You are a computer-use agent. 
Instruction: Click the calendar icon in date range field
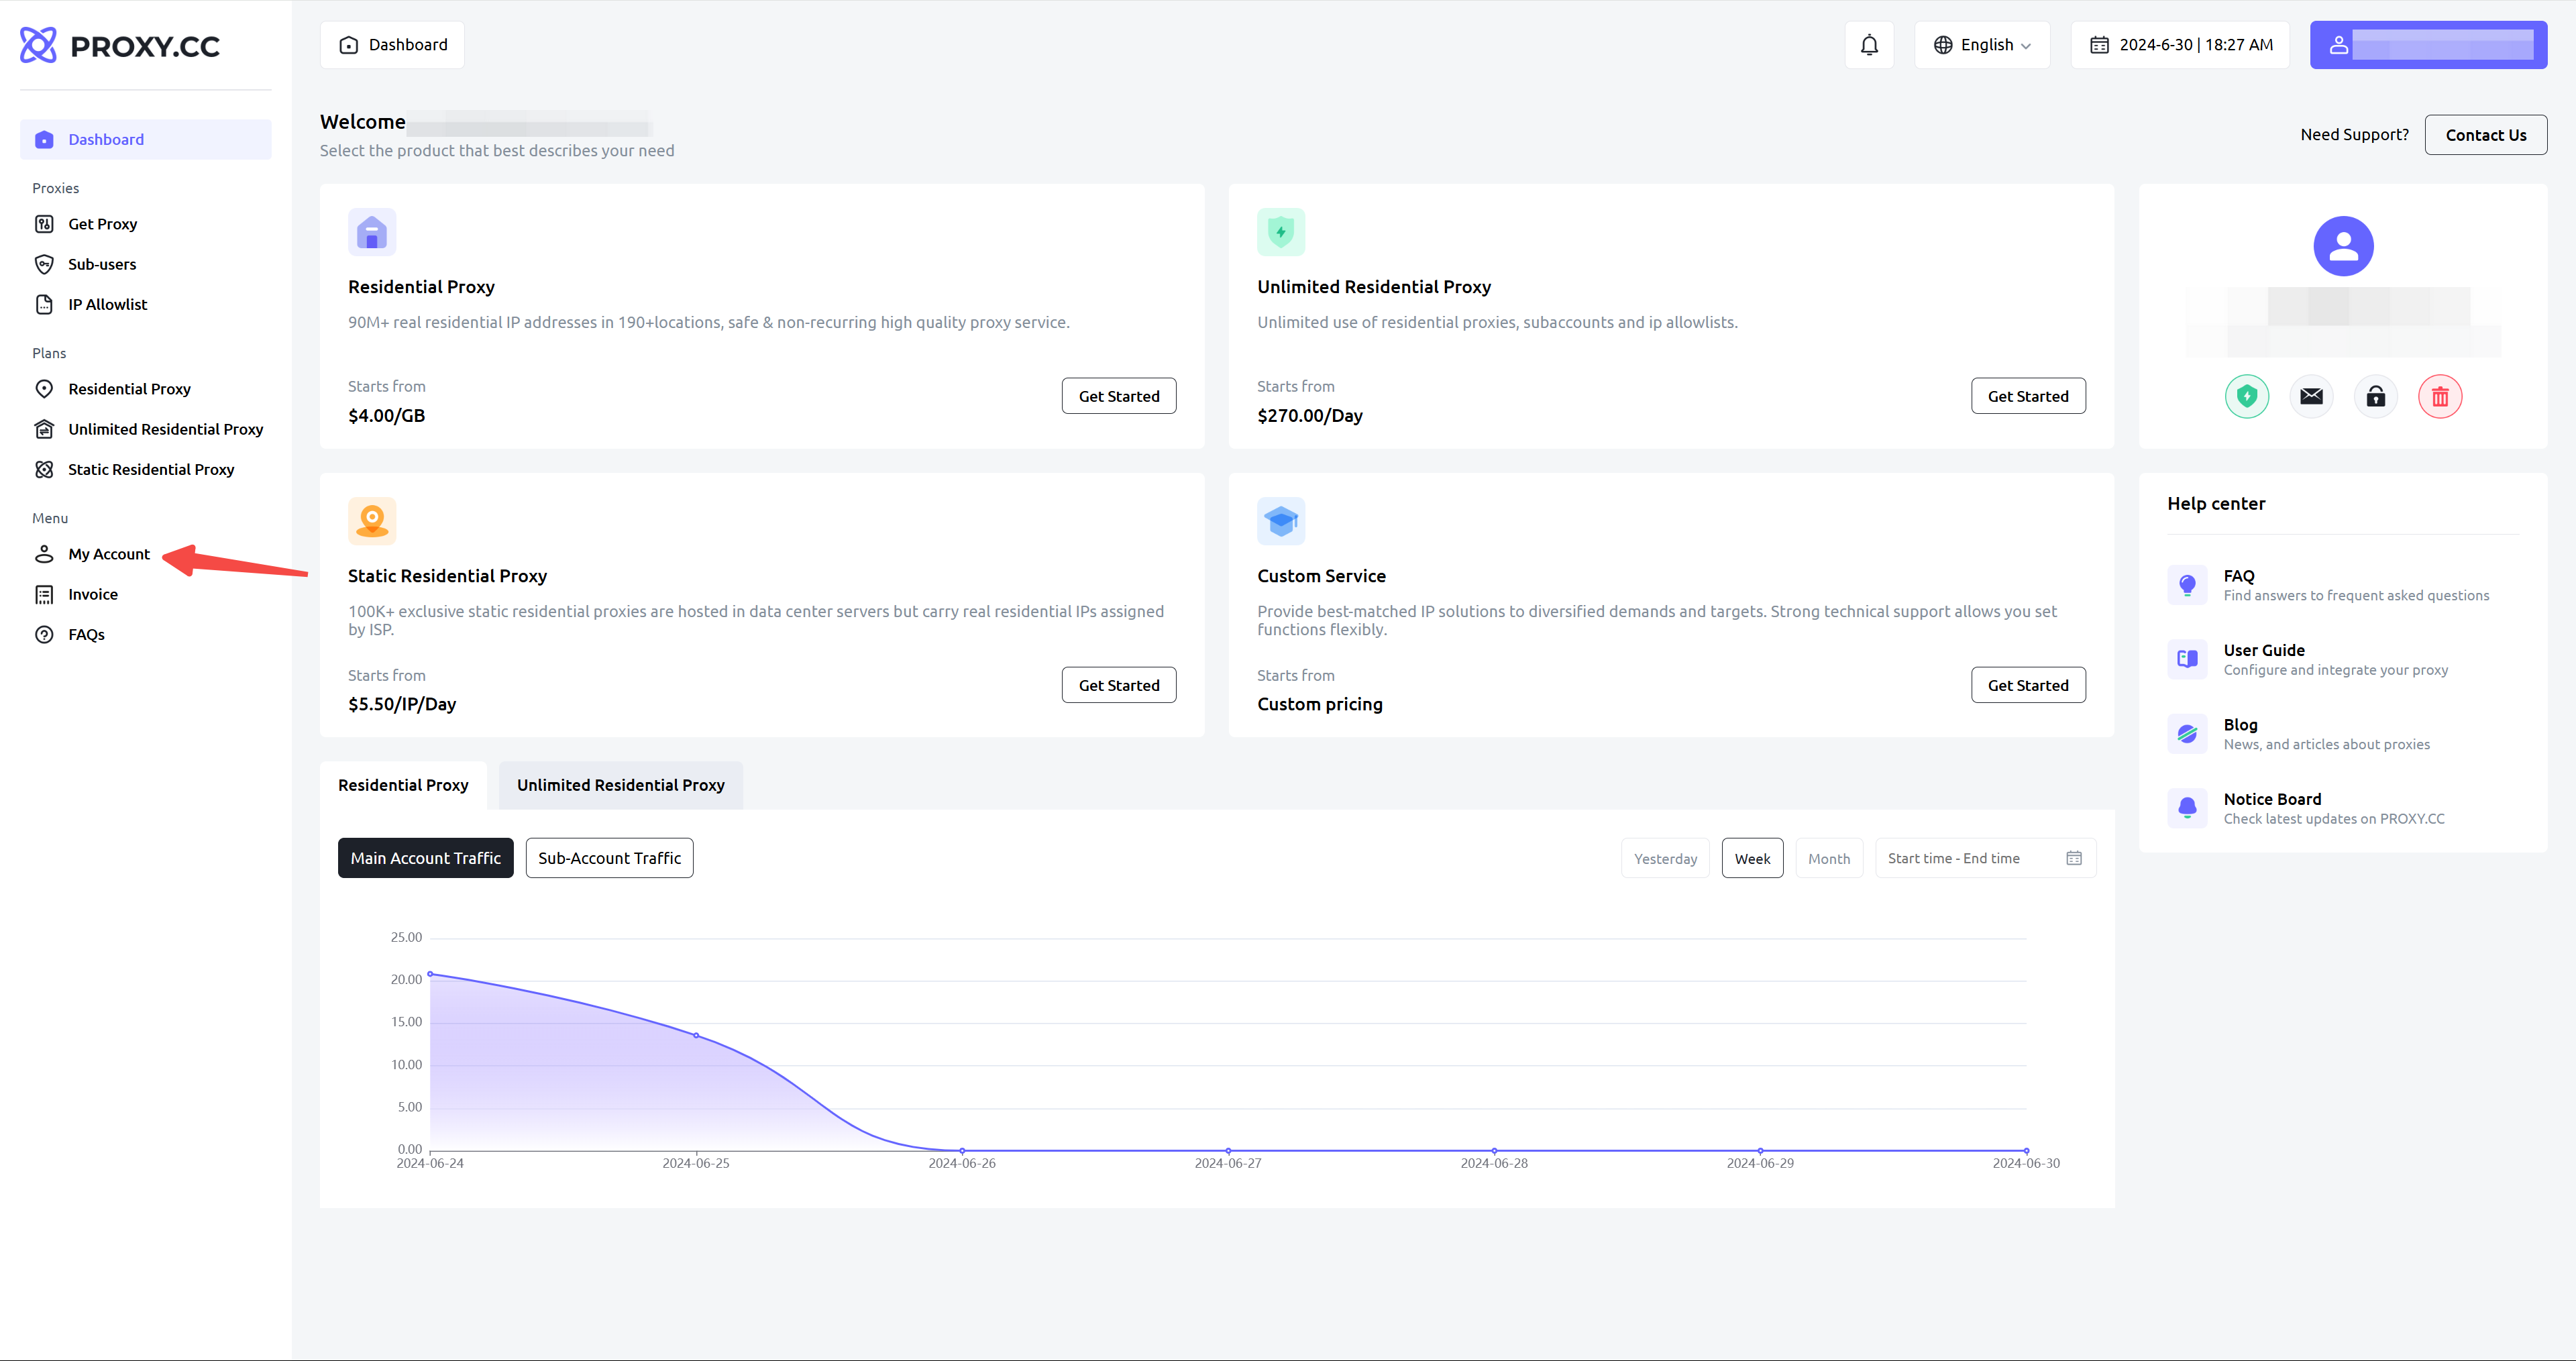coord(2074,858)
